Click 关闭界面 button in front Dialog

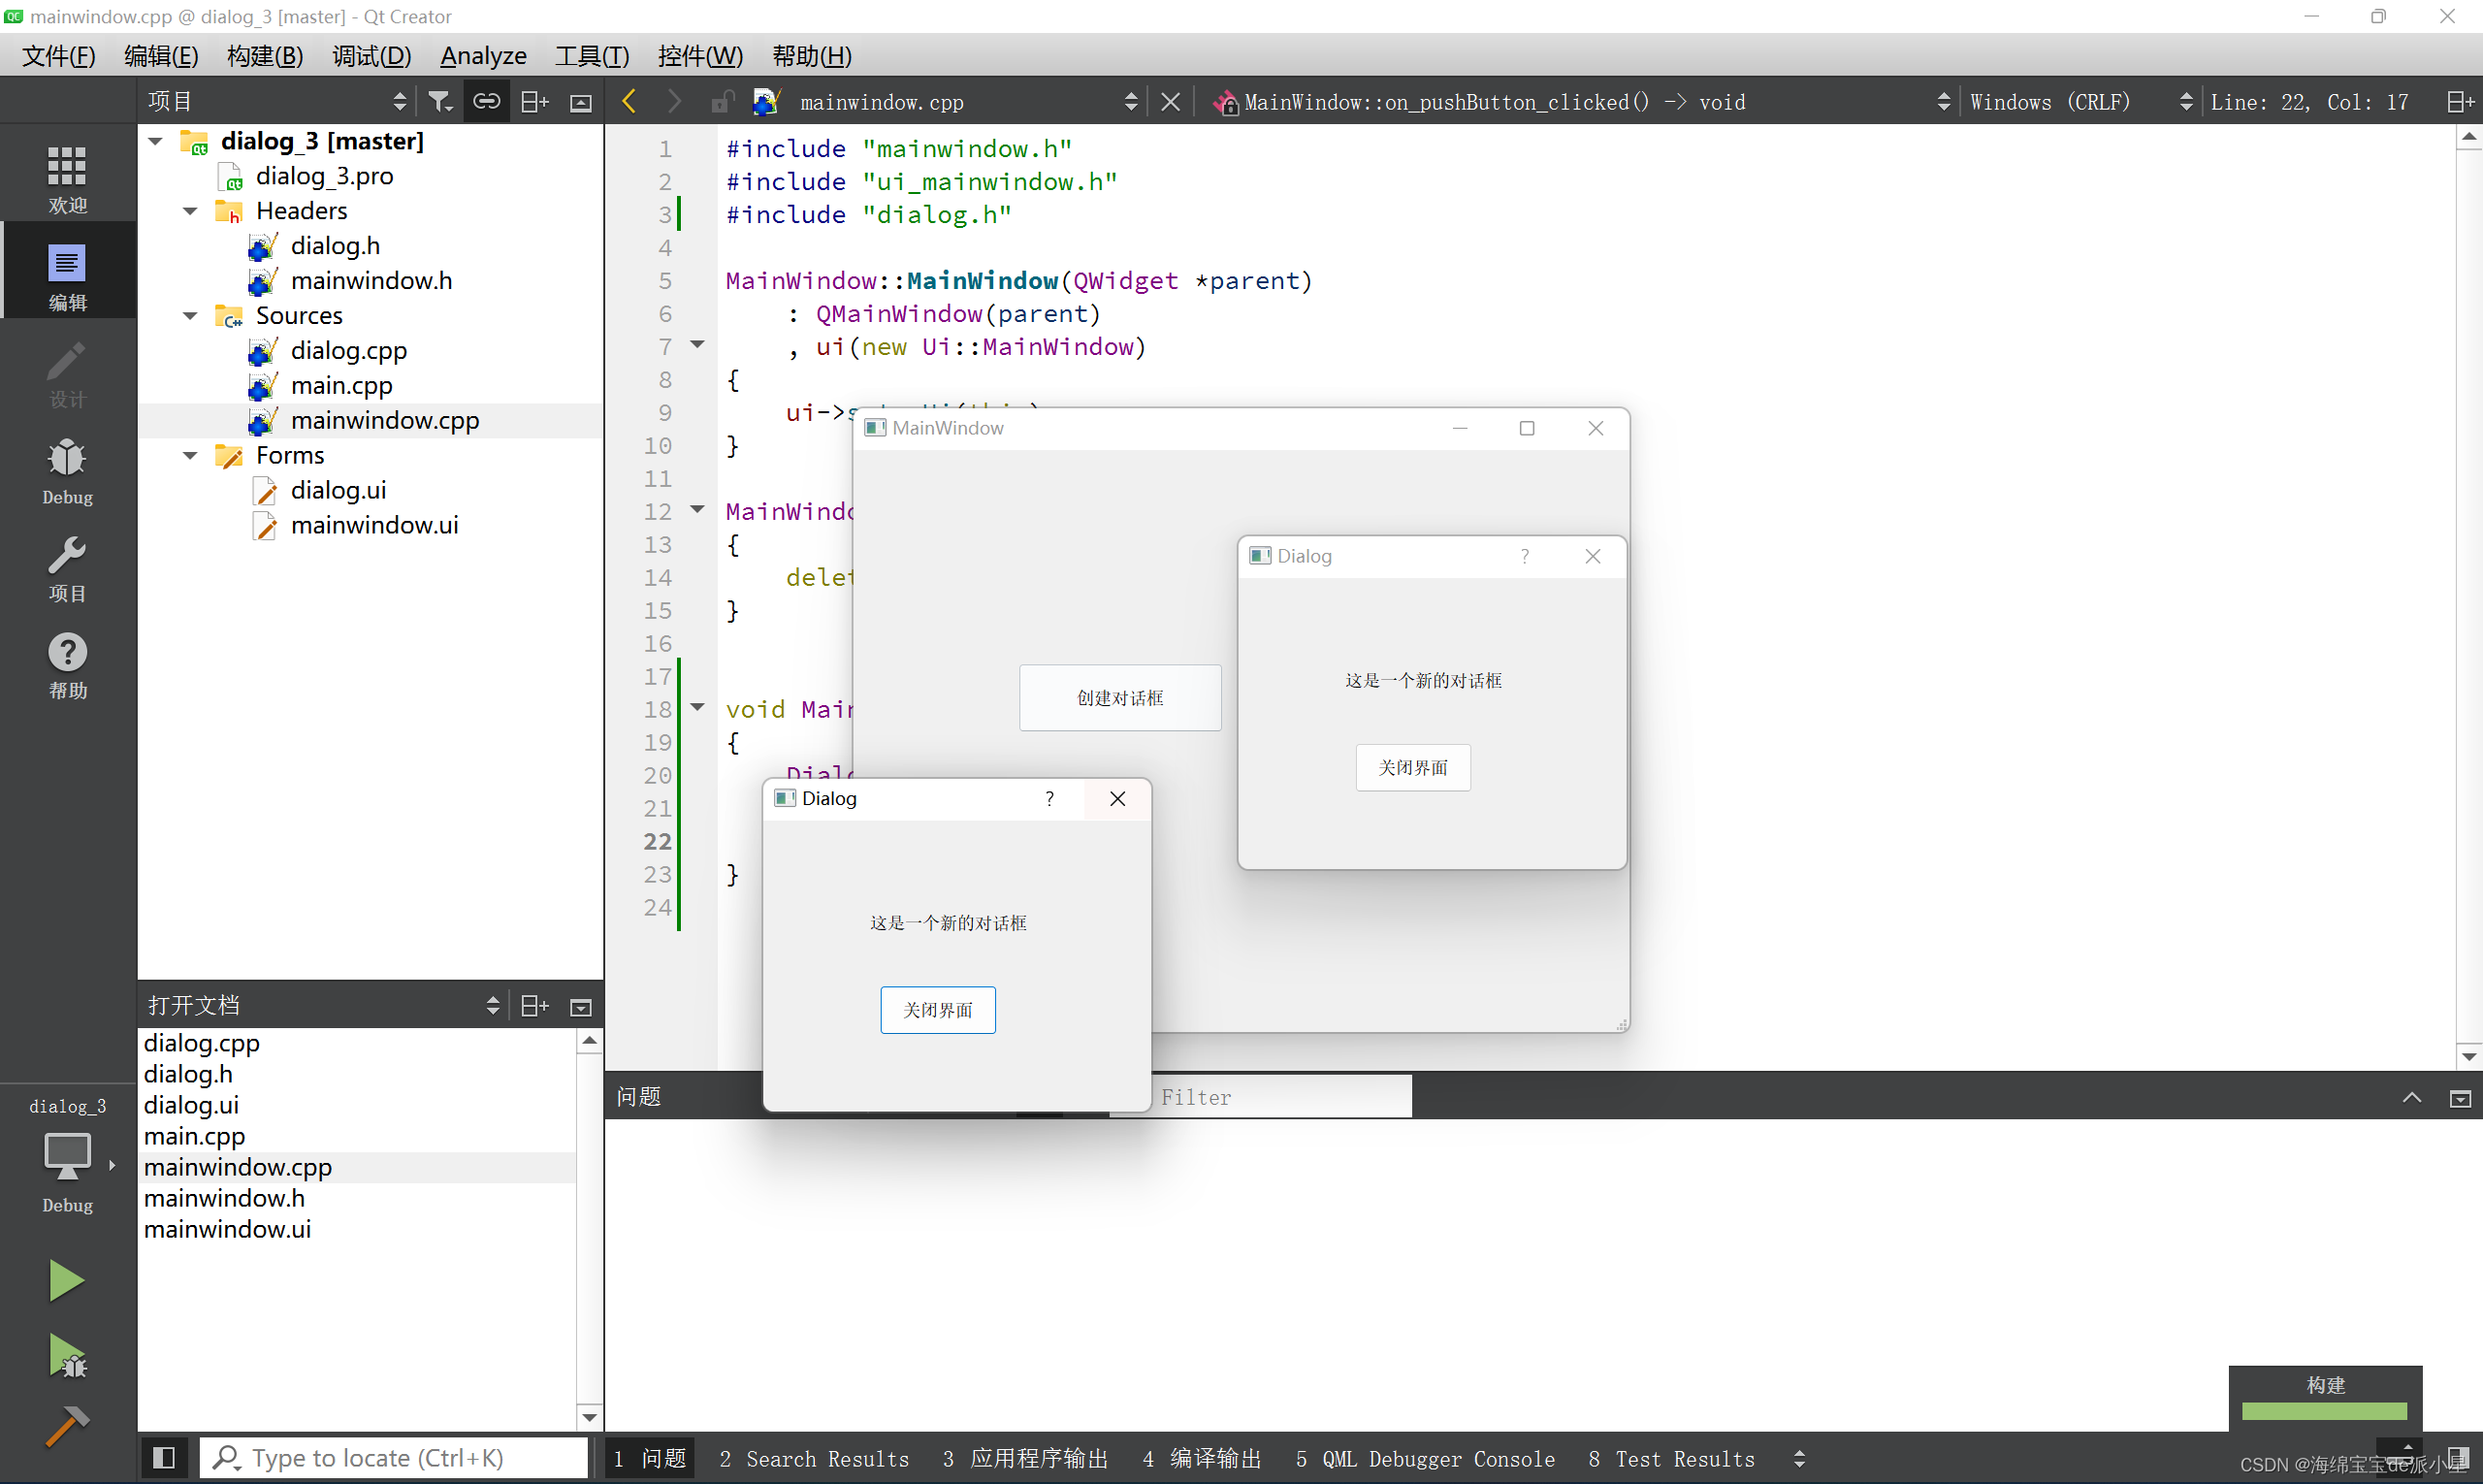[938, 1010]
